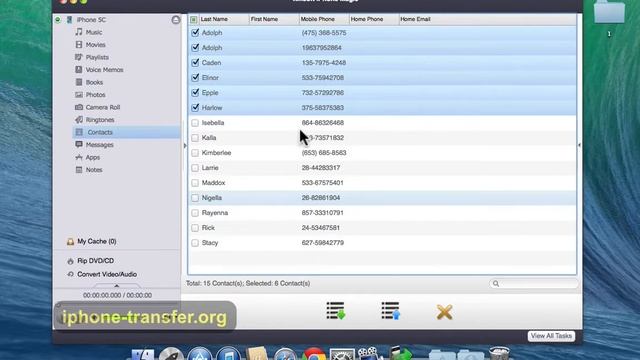This screenshot has width=640, height=360.
Task: Select iPhone 5C in device tree
Action: 91,20
